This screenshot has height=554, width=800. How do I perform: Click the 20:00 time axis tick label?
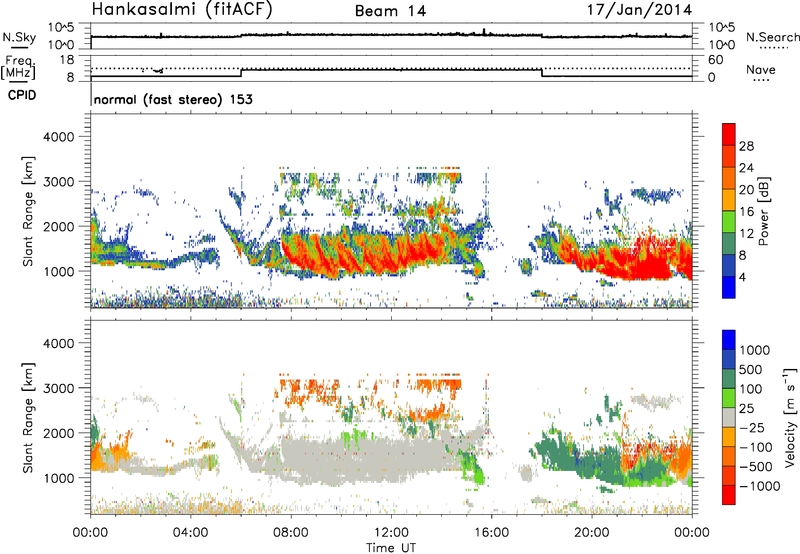591,533
